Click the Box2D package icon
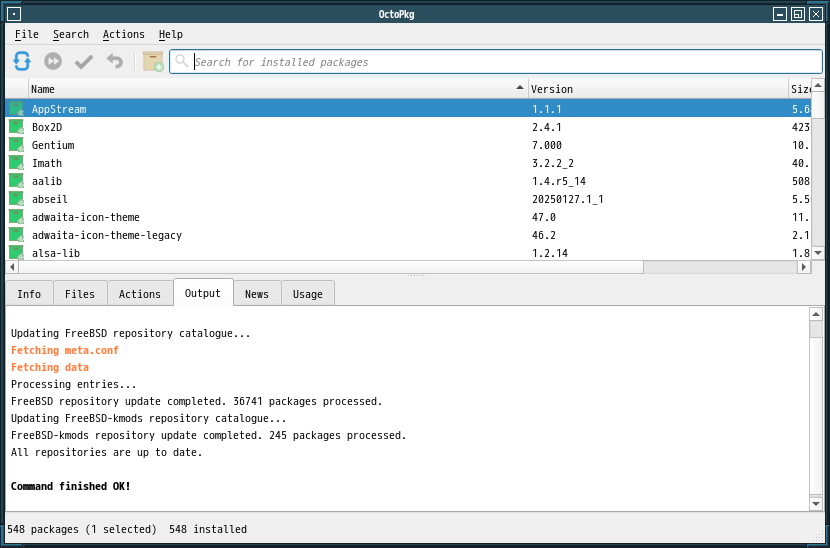This screenshot has height=548, width=830. (x=16, y=127)
